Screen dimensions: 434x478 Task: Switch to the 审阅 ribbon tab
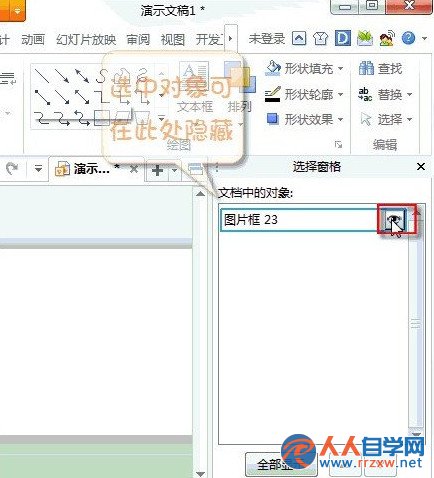138,40
